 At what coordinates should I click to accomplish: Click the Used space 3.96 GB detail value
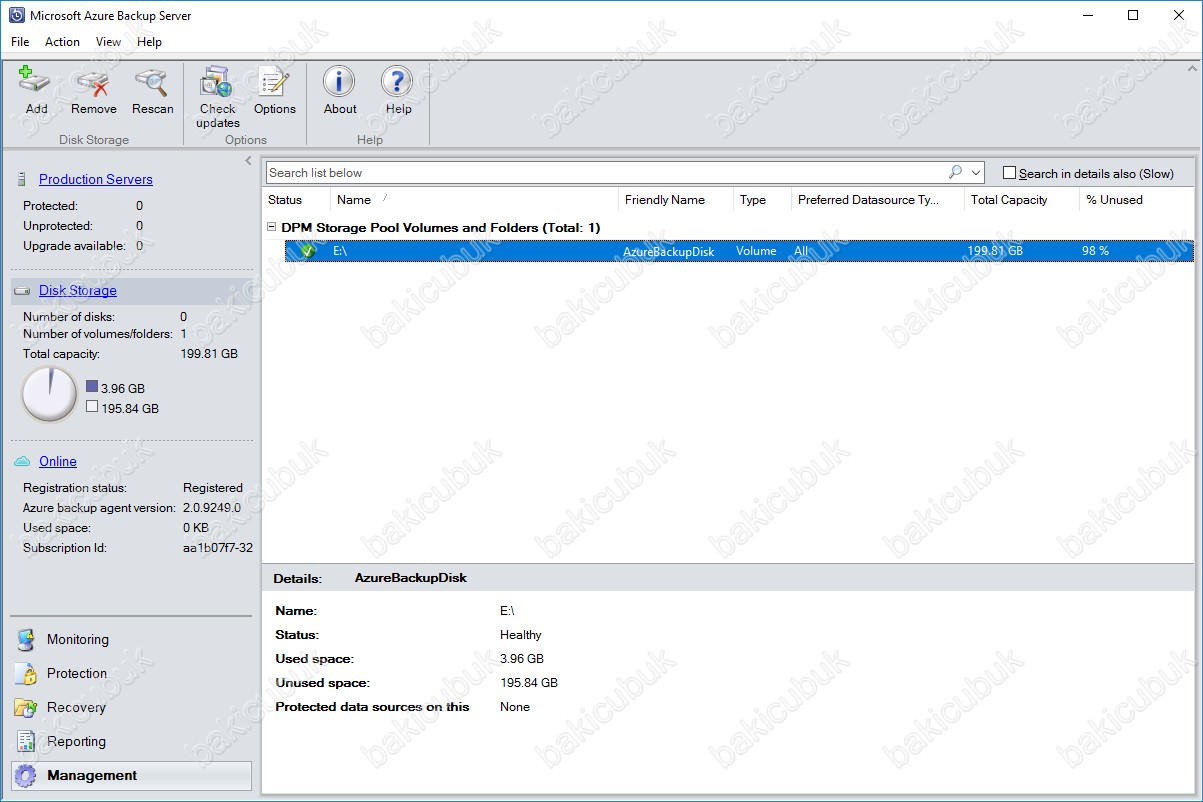522,659
